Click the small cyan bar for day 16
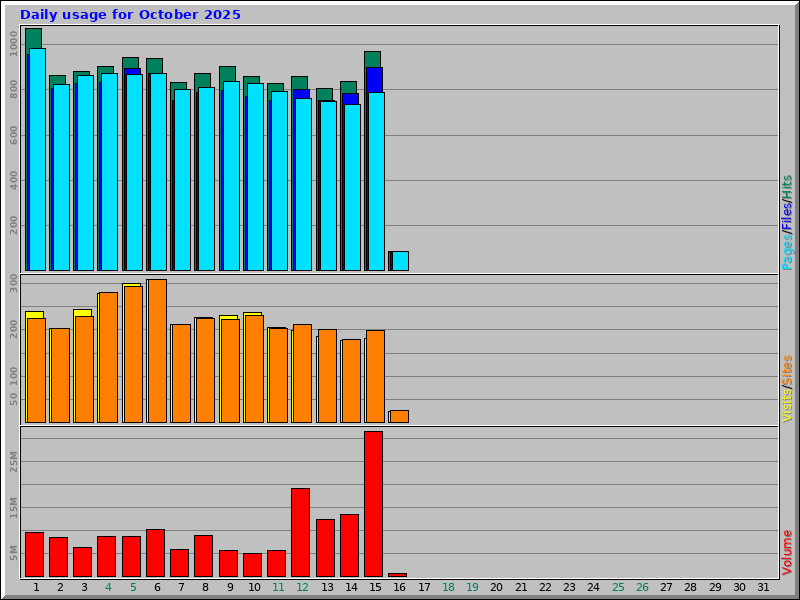Viewport: 800px width, 600px height. click(400, 261)
